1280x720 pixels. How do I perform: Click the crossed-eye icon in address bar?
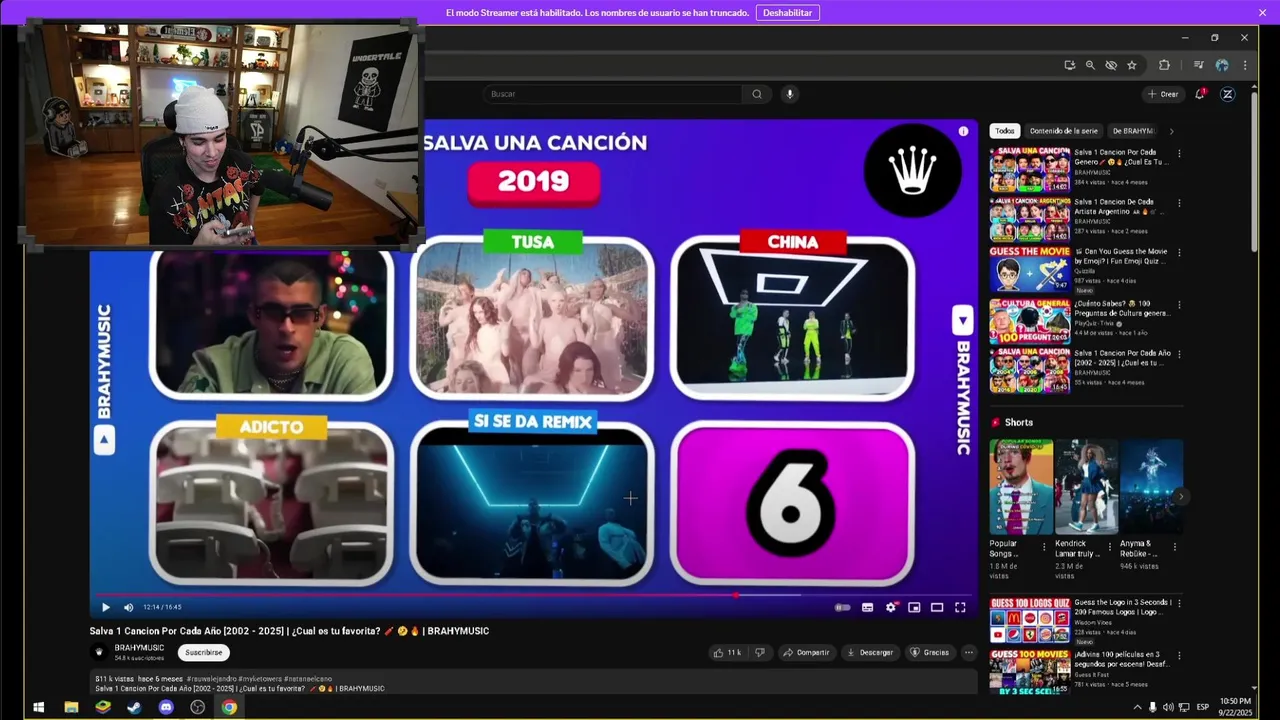1111,65
